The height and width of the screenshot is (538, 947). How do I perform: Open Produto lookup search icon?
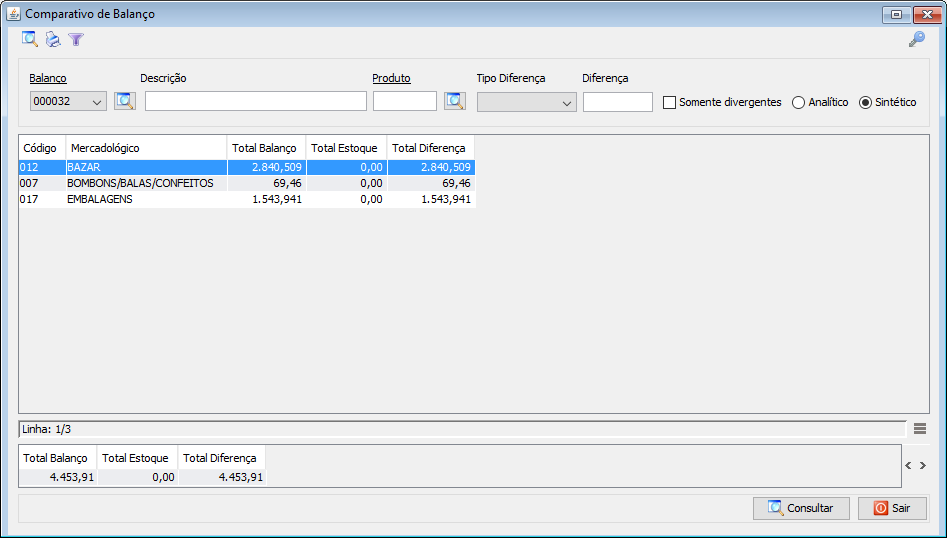point(455,101)
